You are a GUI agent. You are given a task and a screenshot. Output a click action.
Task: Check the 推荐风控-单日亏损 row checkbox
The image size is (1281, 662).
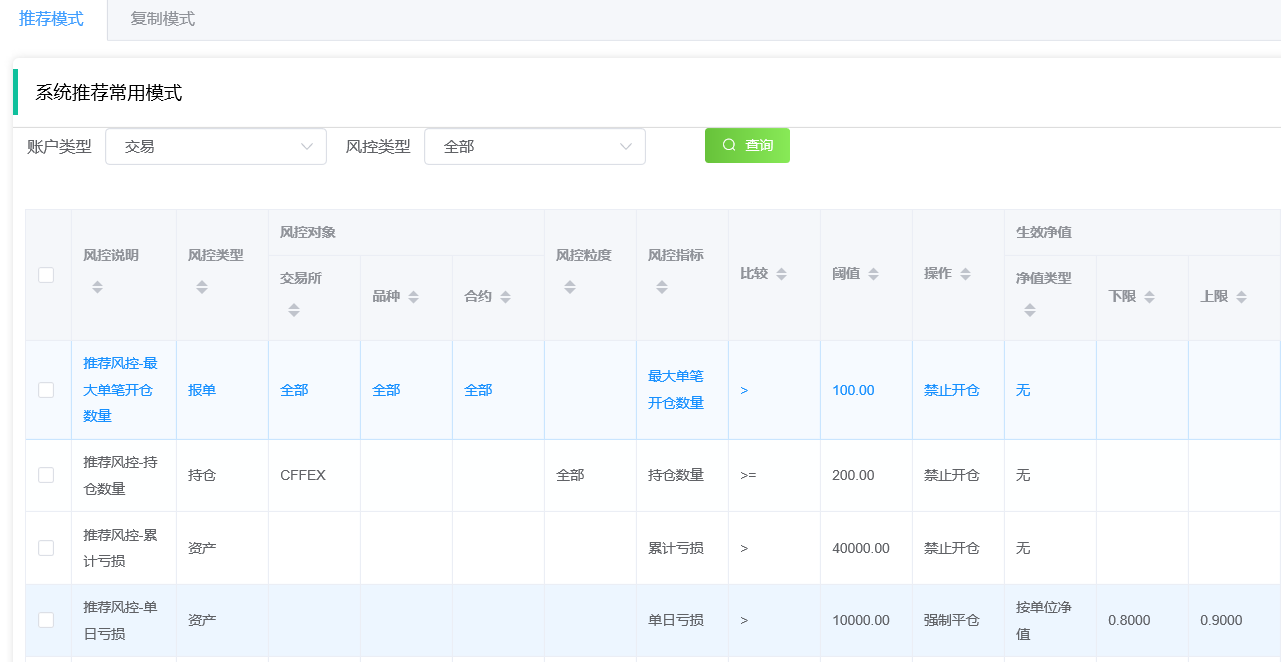pyautogui.click(x=45, y=619)
